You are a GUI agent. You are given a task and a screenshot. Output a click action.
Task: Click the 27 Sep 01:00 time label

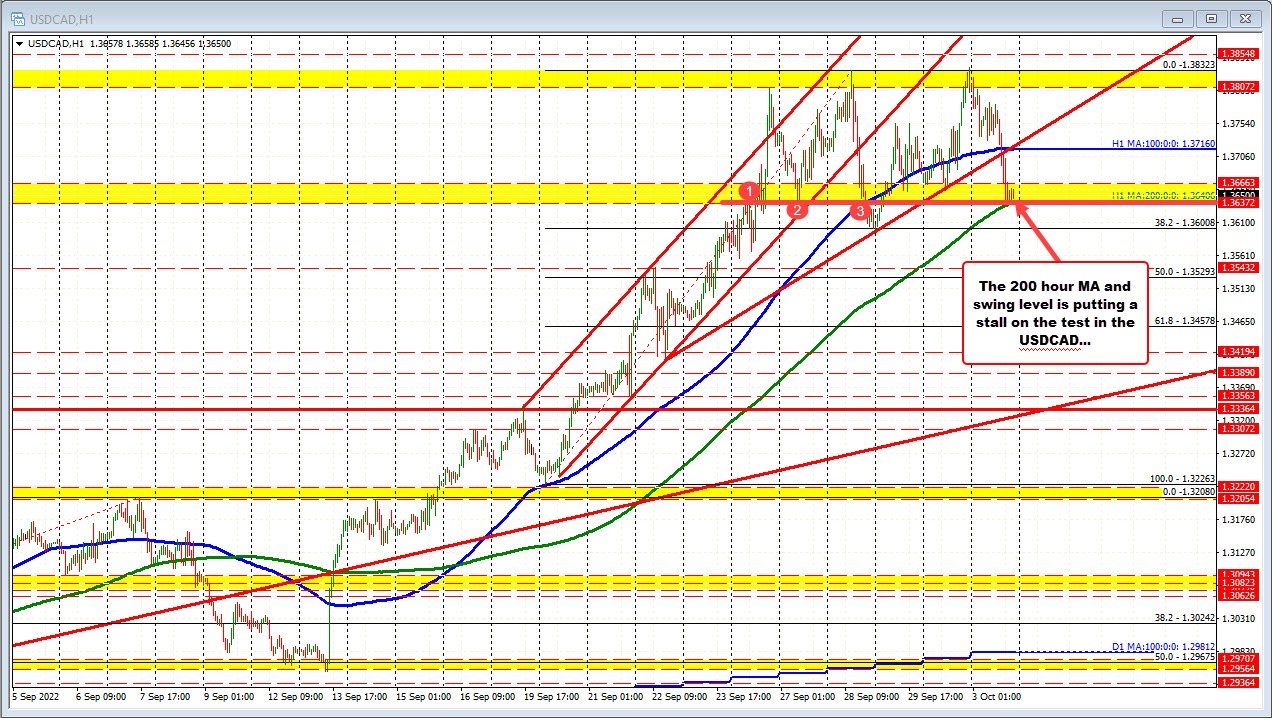[809, 697]
